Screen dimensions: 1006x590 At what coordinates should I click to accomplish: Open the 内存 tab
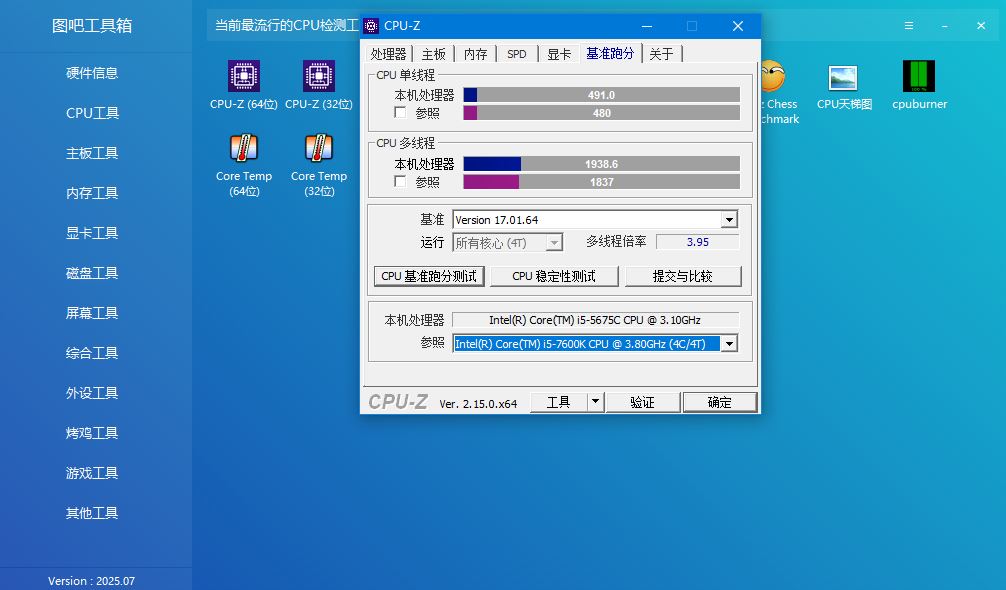tap(475, 54)
